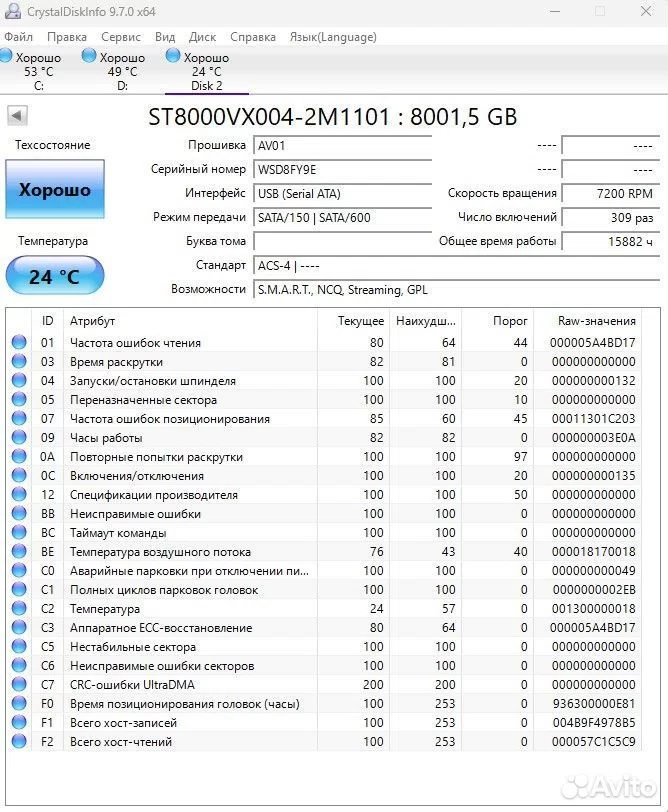Click status icon for Таймаут команды
This screenshot has height=812, width=668.
tap(19, 532)
